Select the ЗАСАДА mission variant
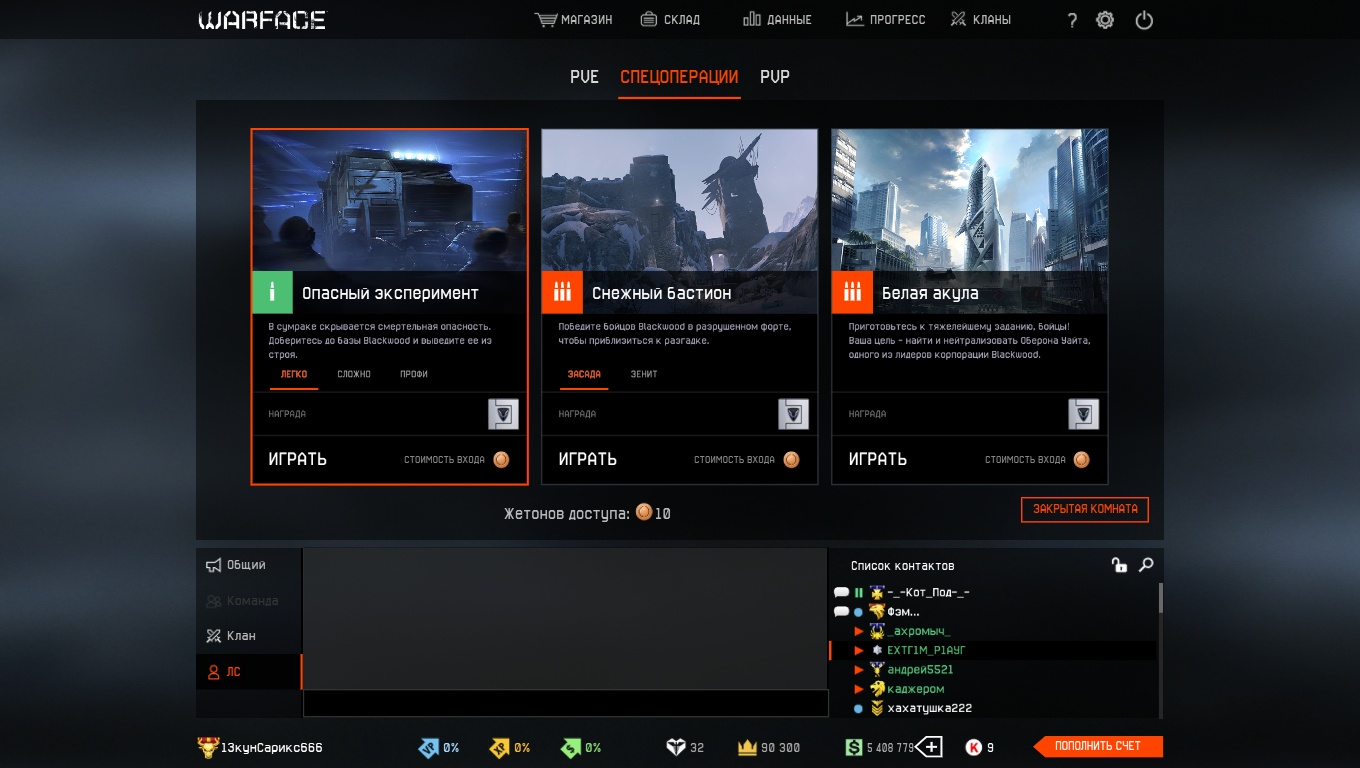This screenshot has height=768, width=1360. pos(584,374)
